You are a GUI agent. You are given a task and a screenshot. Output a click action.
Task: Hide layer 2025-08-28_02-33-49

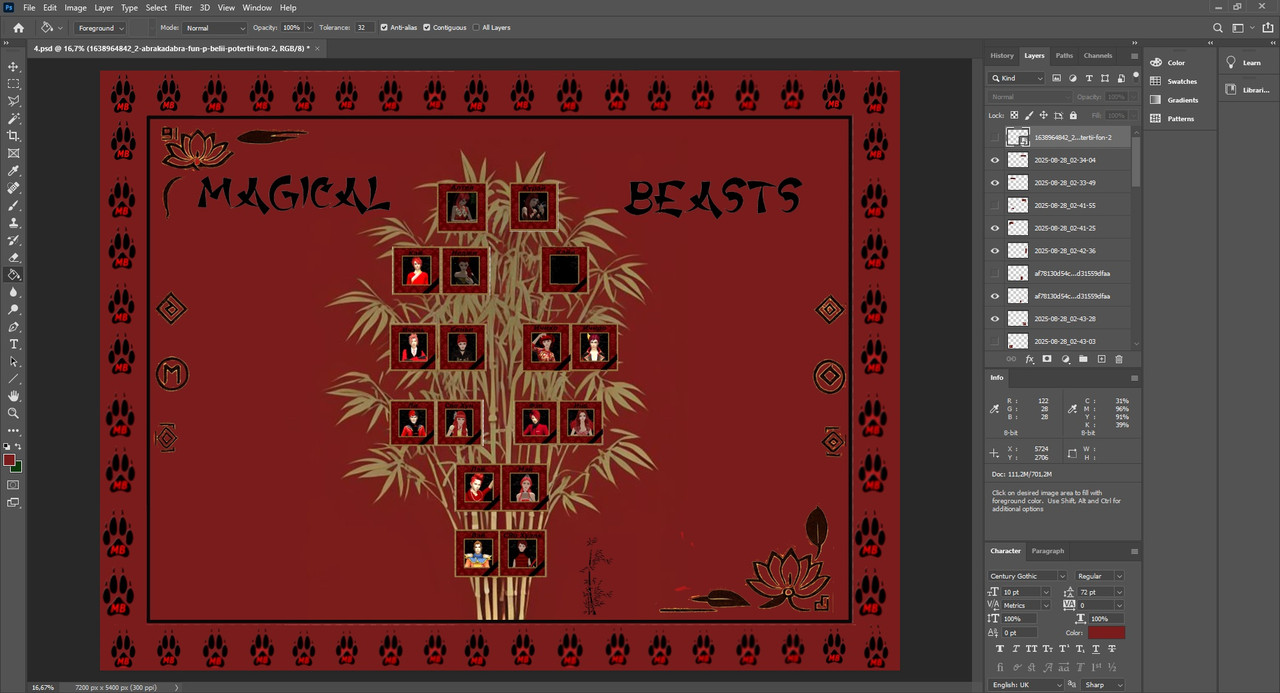point(995,183)
